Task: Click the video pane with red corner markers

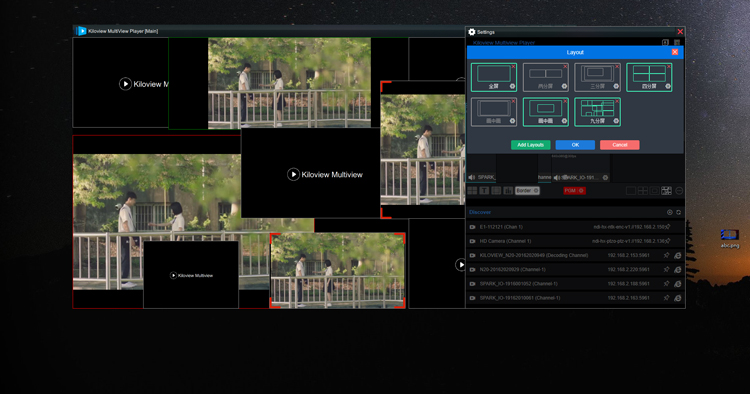Action: coord(338,271)
